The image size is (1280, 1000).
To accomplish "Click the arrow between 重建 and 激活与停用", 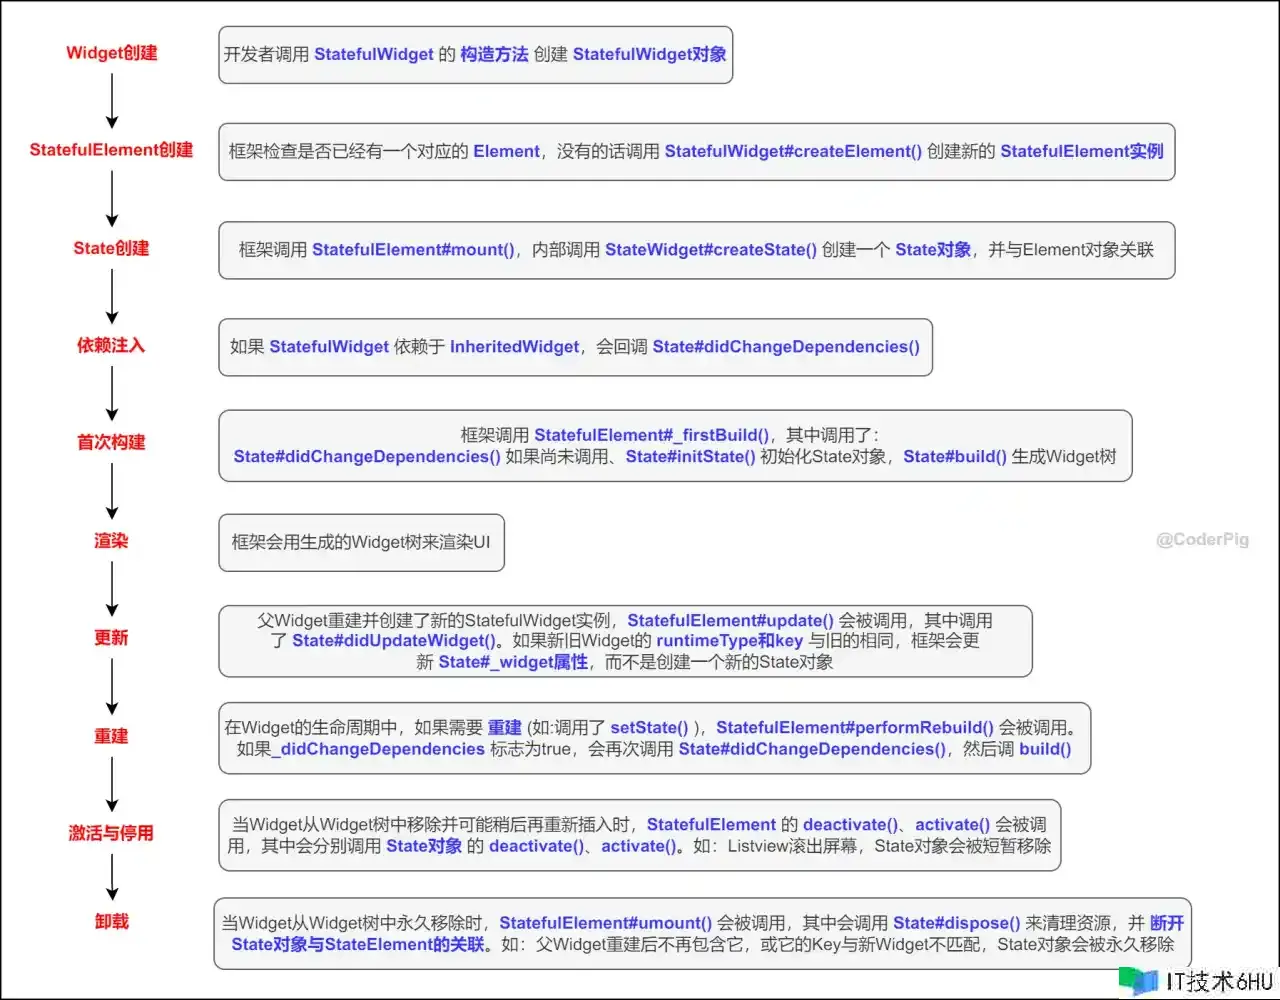I will (x=112, y=784).
